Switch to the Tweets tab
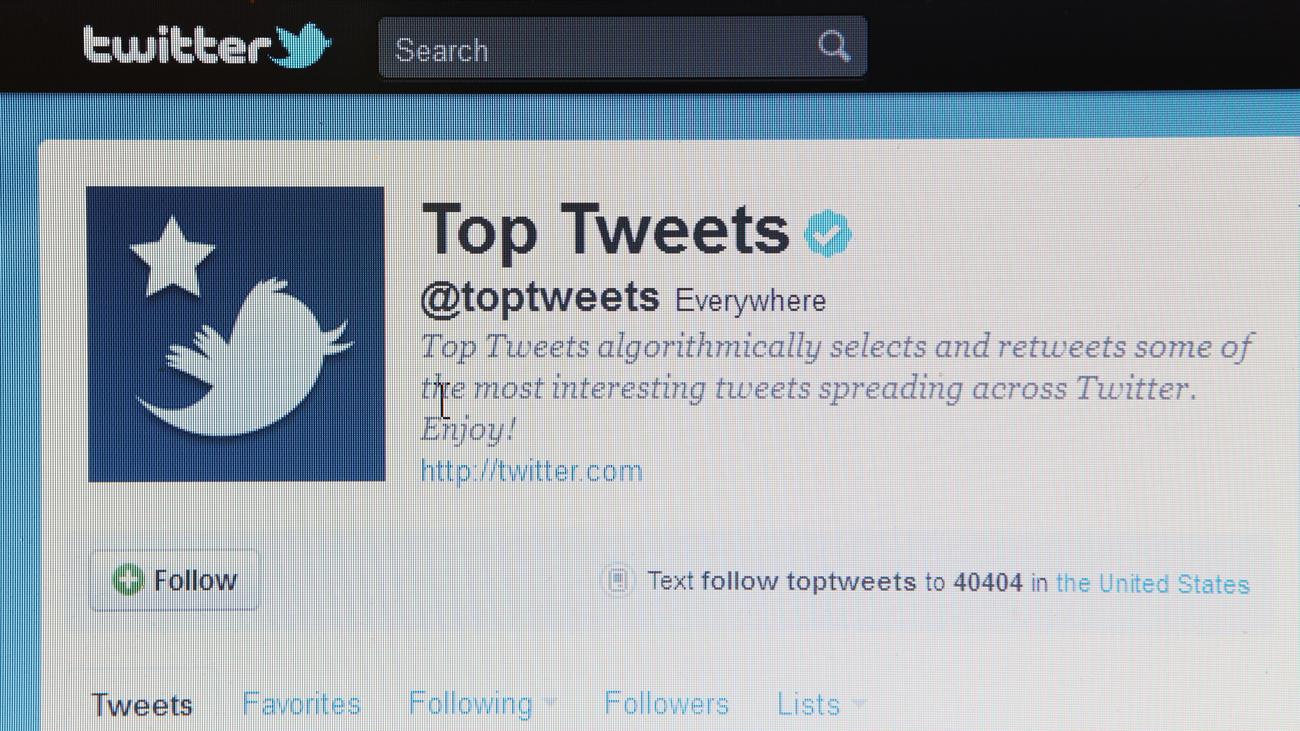 pos(142,704)
